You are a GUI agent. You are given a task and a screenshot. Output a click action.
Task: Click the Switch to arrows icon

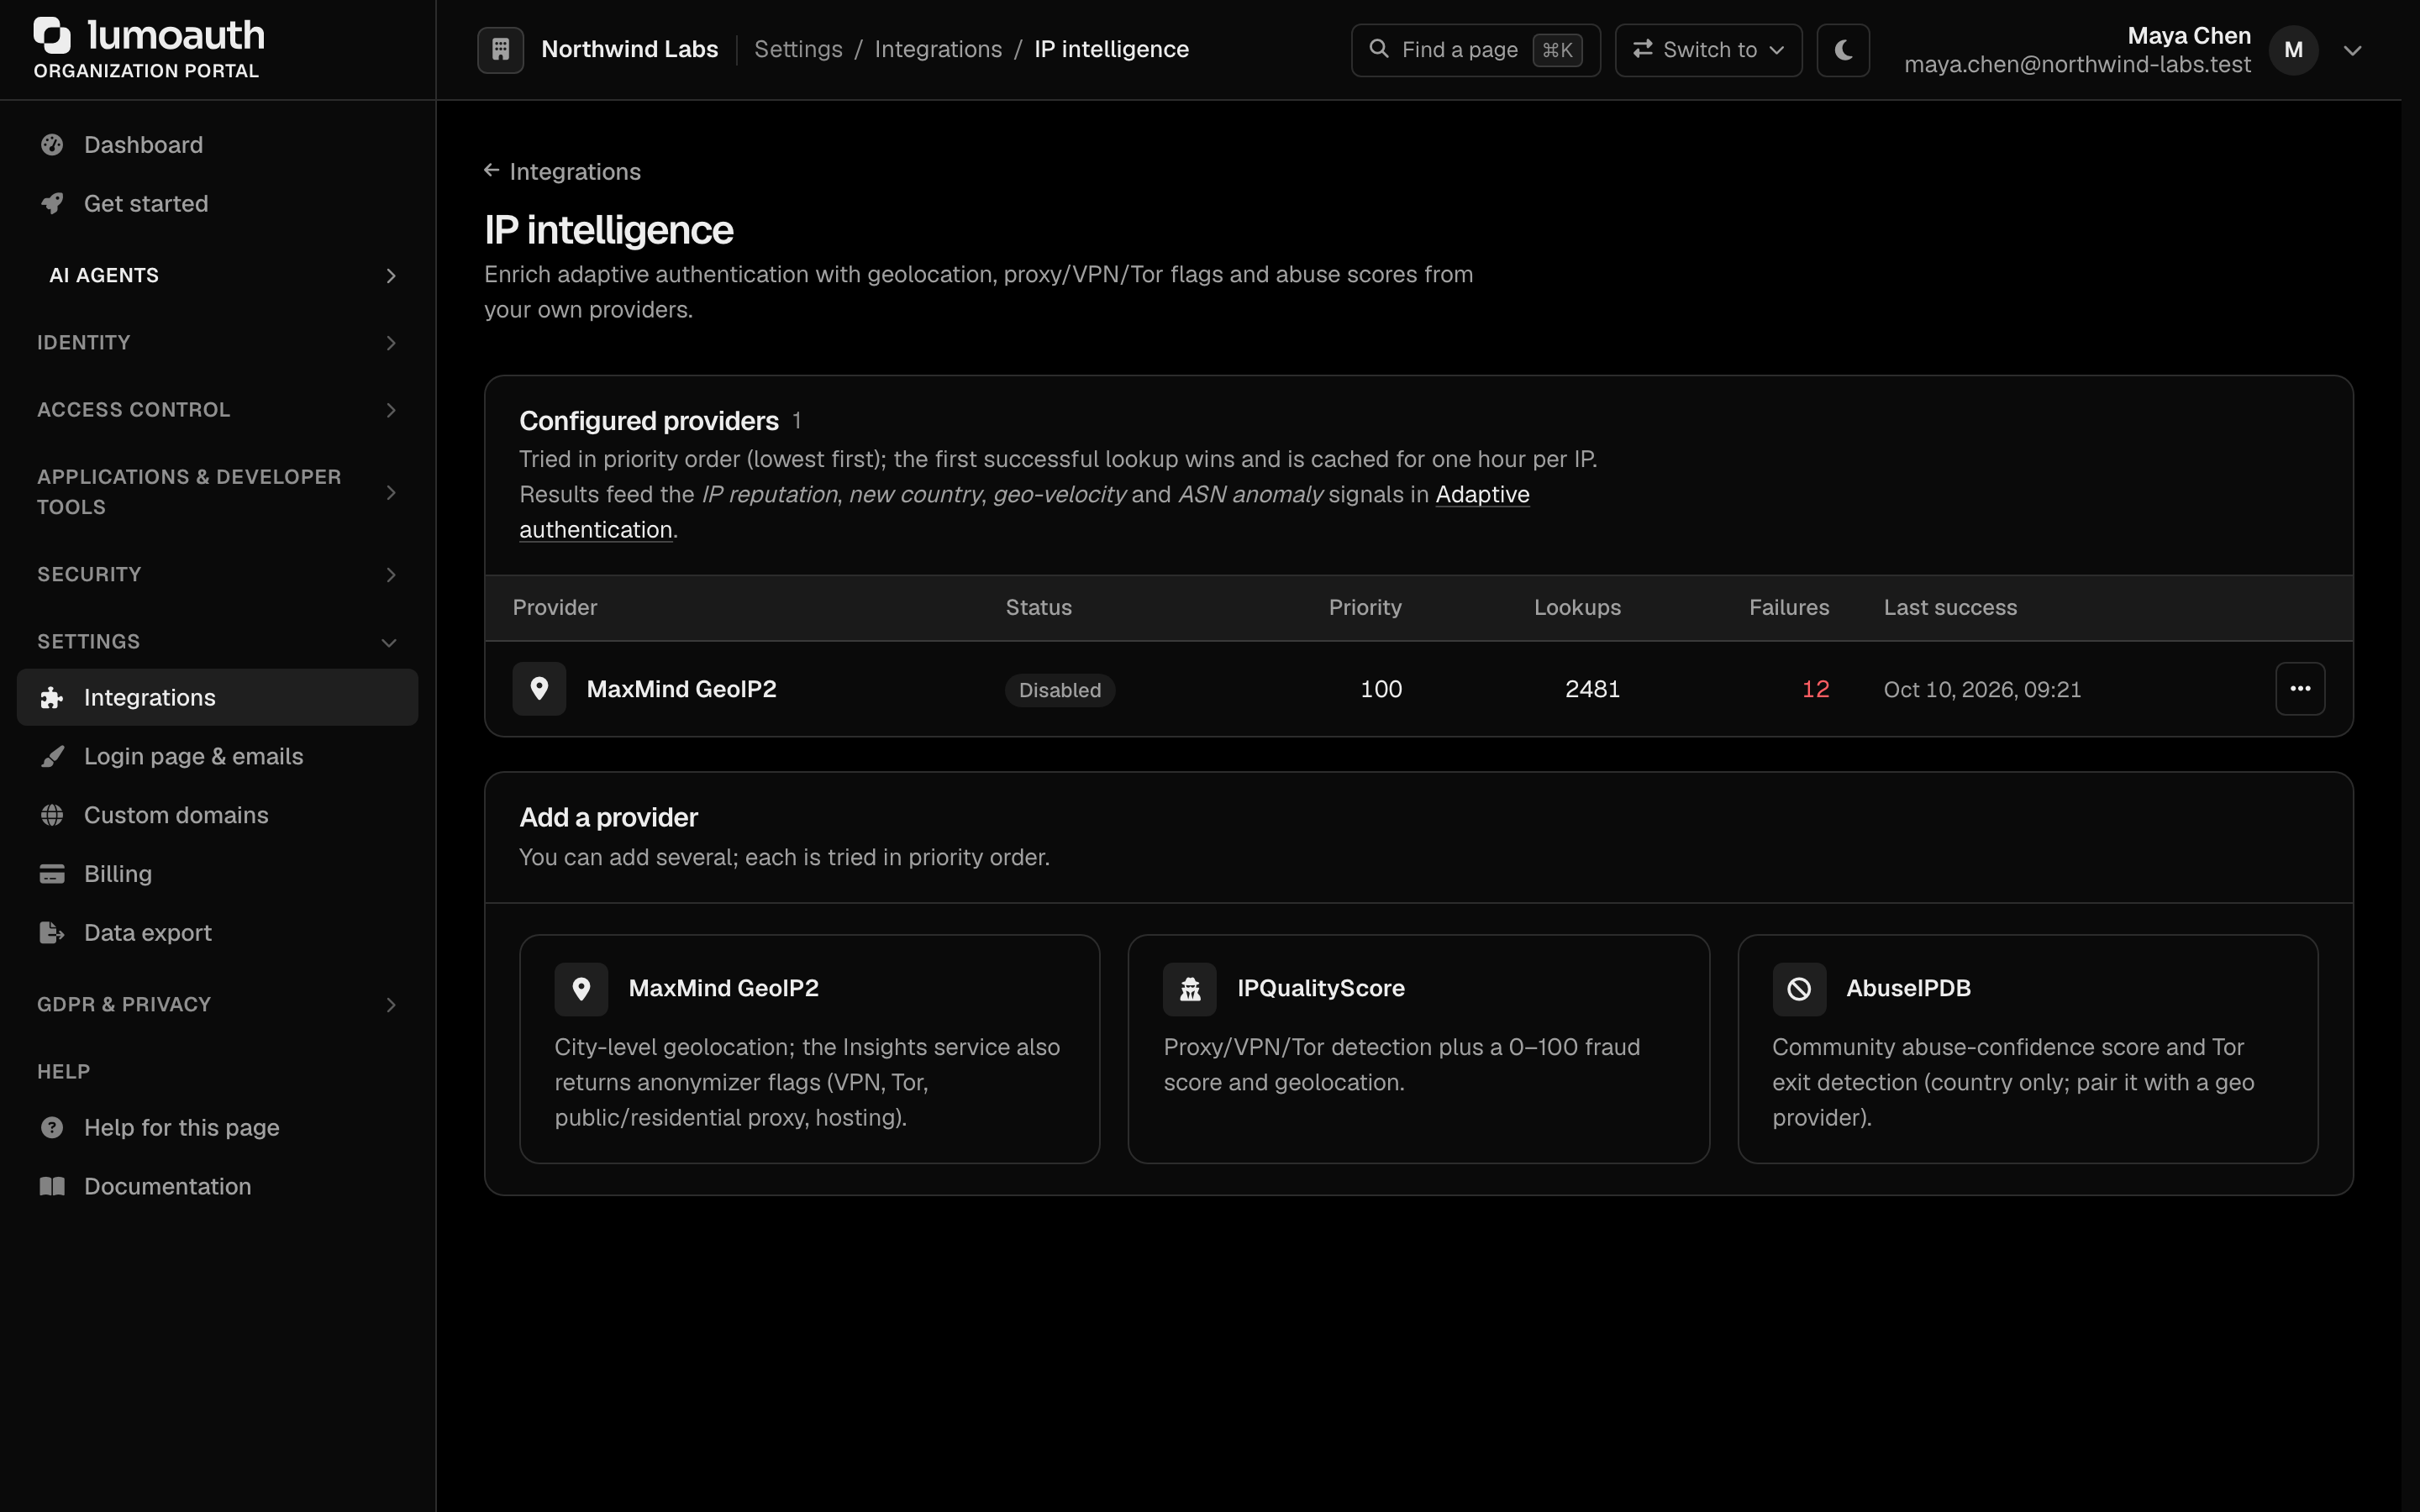click(1642, 49)
